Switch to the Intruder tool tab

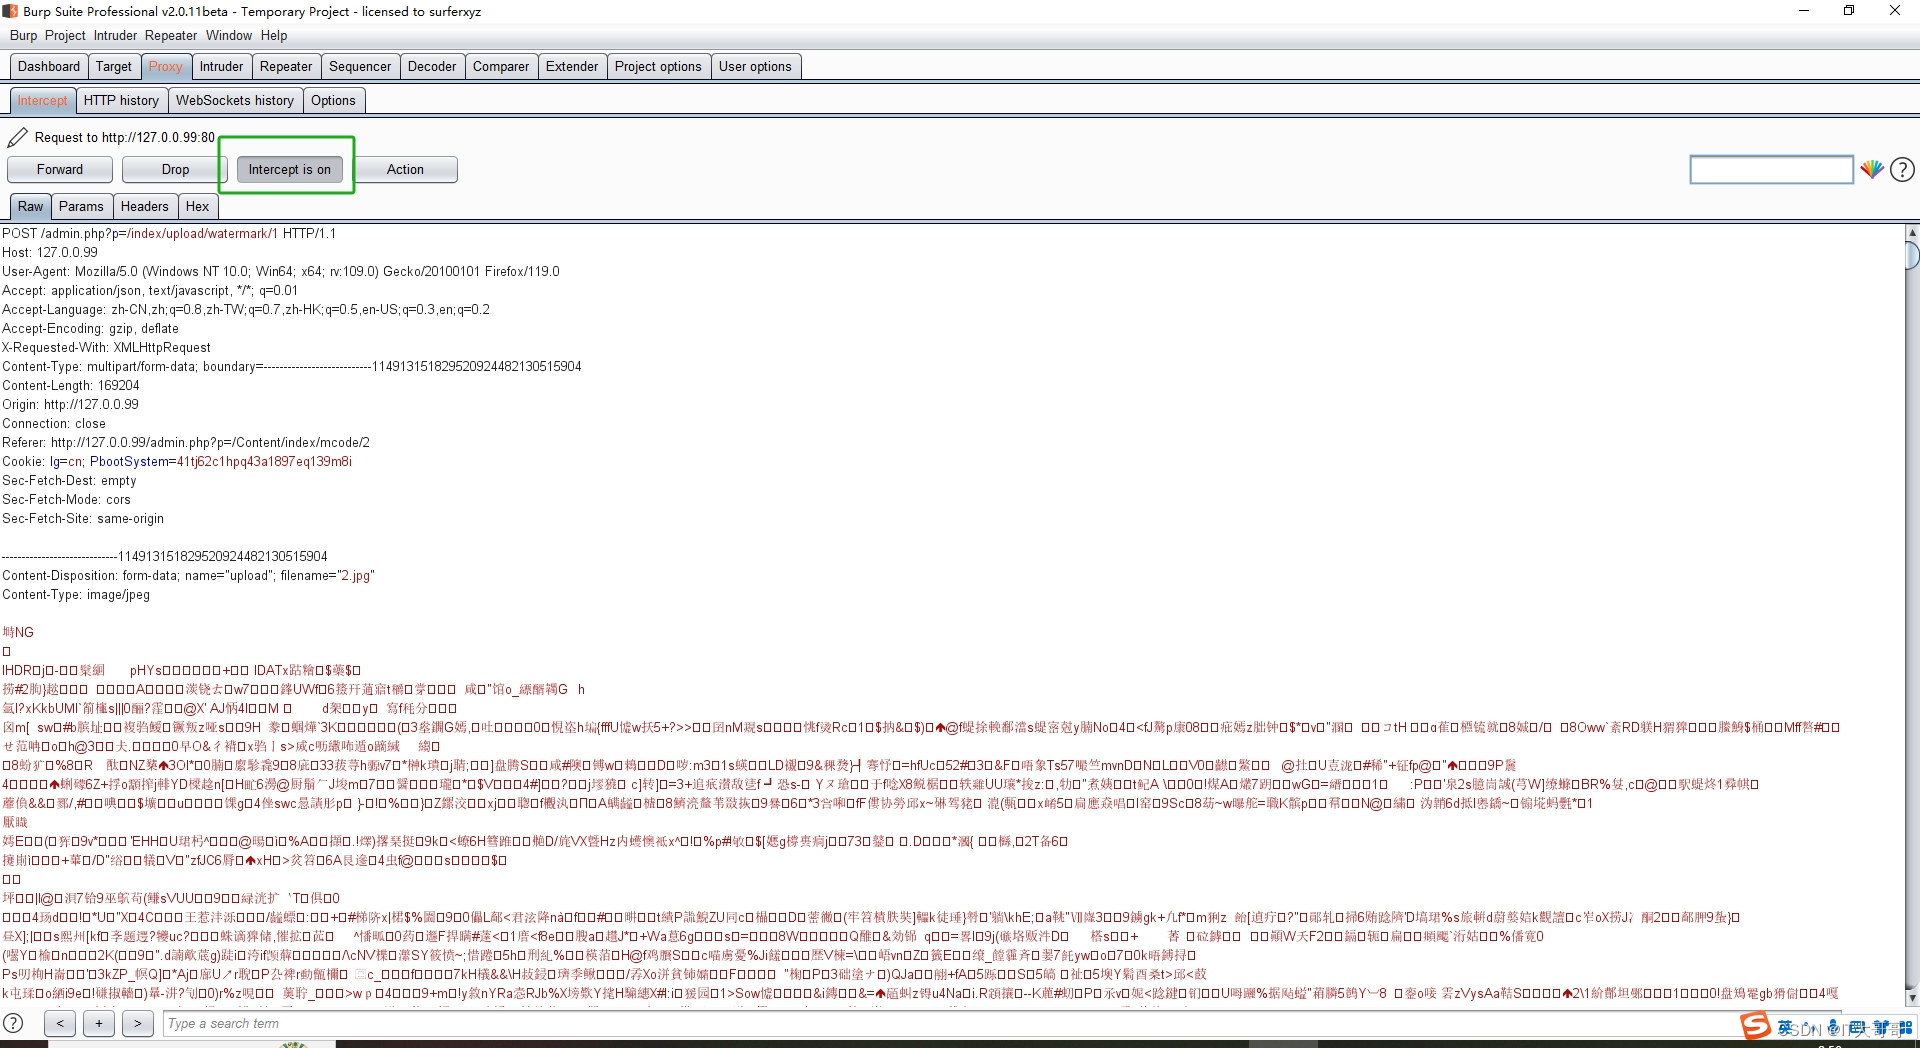coord(221,66)
